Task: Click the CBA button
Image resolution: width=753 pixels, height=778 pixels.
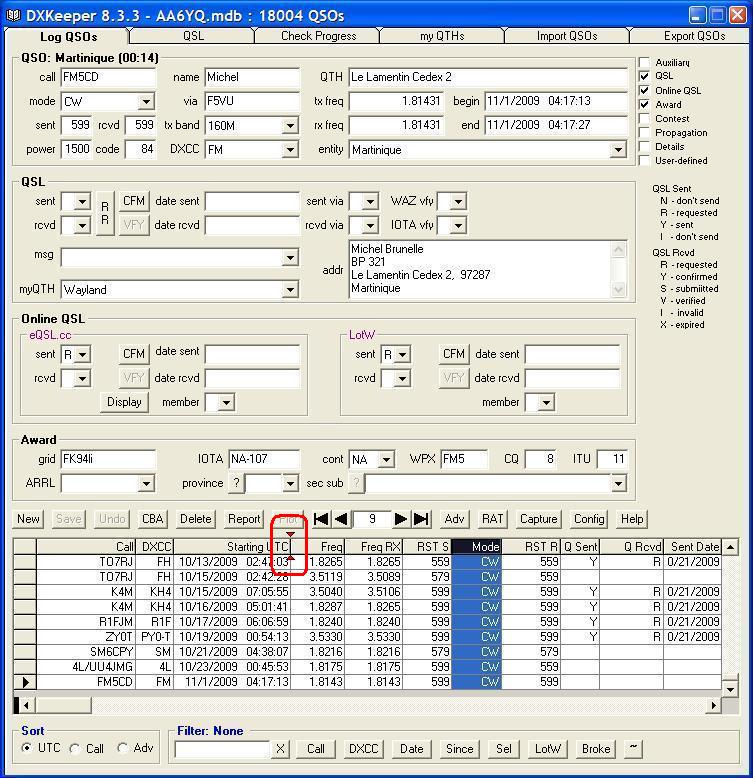Action: (152, 519)
